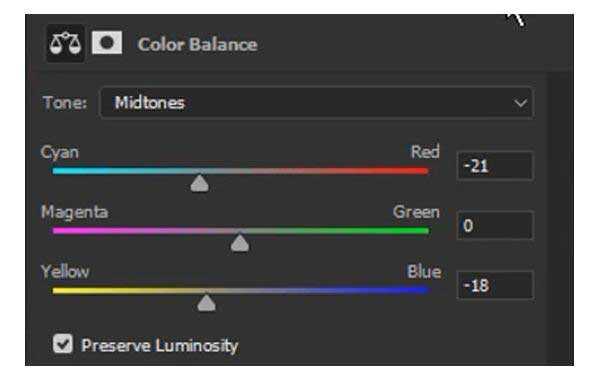Click the Preserve Luminosity label text
The height and width of the screenshot is (378, 600).
(x=160, y=346)
